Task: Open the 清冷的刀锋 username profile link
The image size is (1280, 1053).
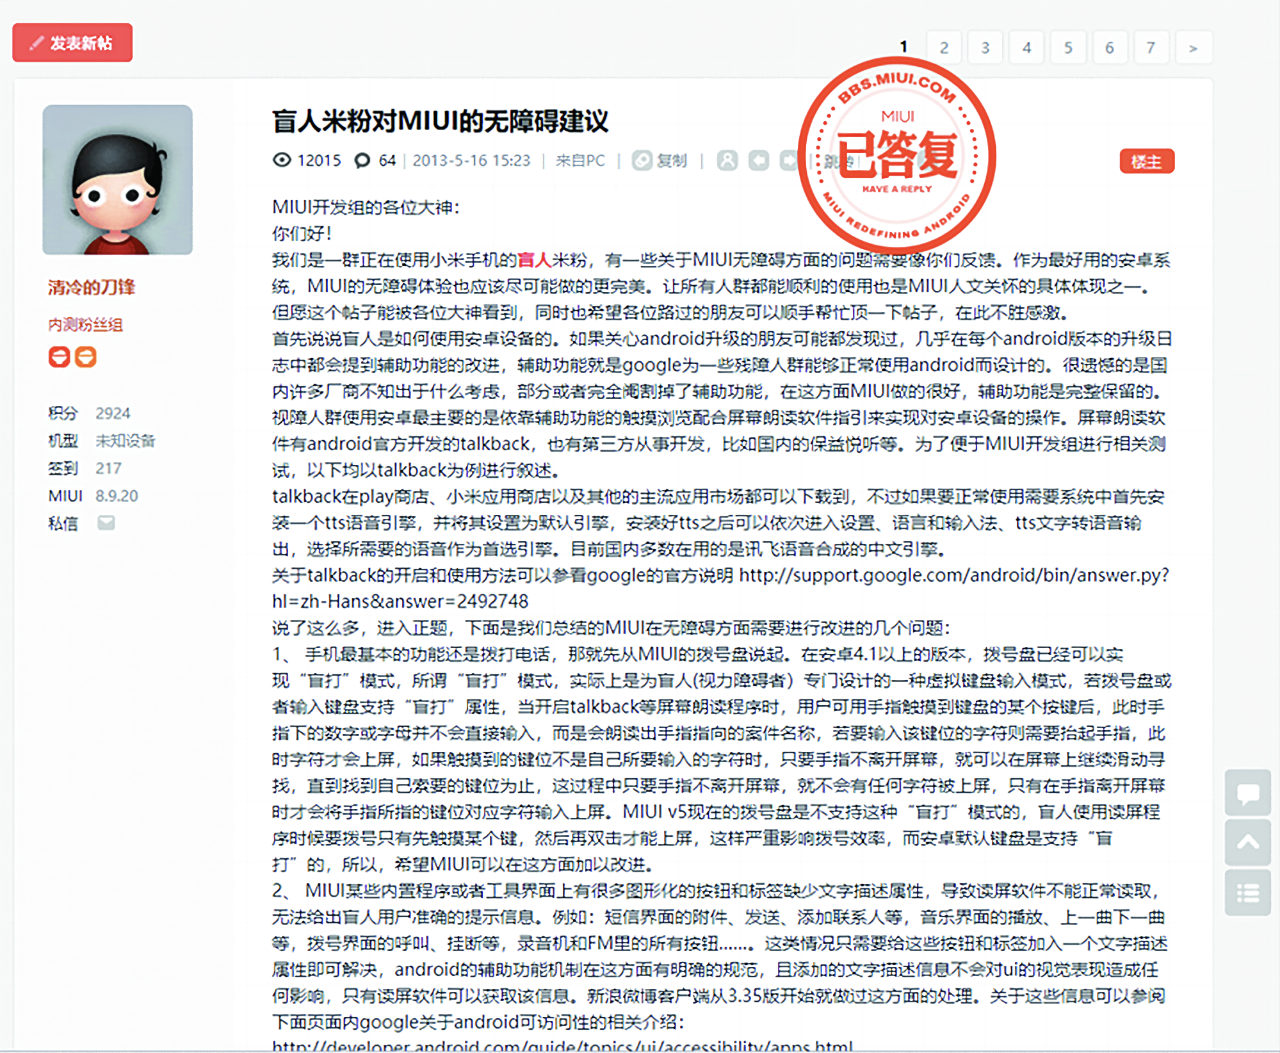Action: click(92, 287)
